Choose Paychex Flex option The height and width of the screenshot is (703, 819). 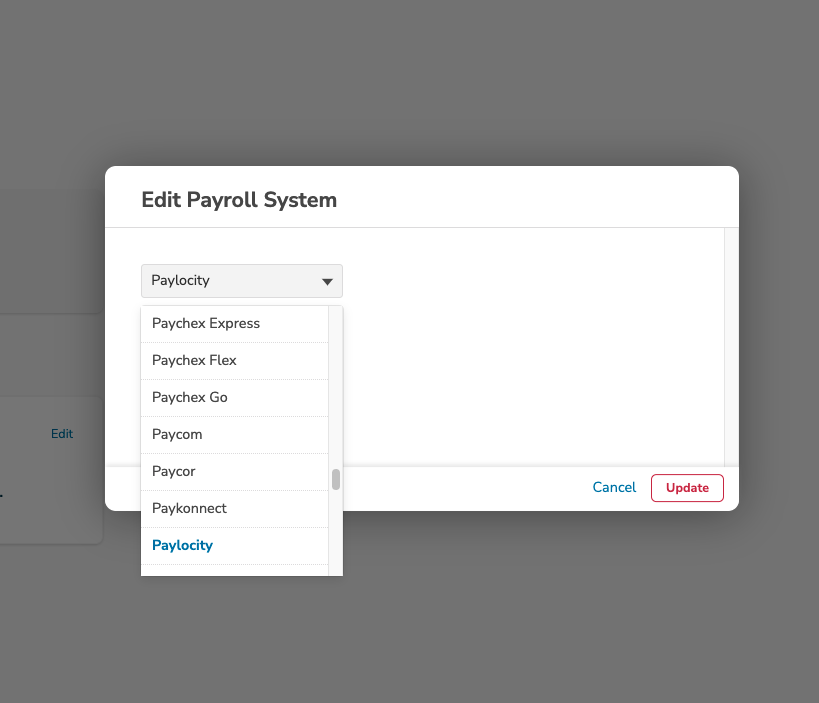click(235, 361)
